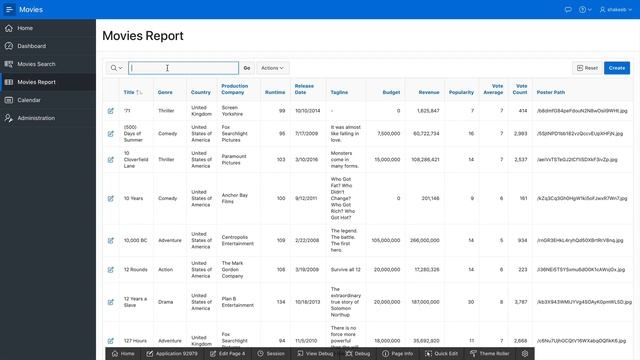Click the Revenue column header

[429, 93]
